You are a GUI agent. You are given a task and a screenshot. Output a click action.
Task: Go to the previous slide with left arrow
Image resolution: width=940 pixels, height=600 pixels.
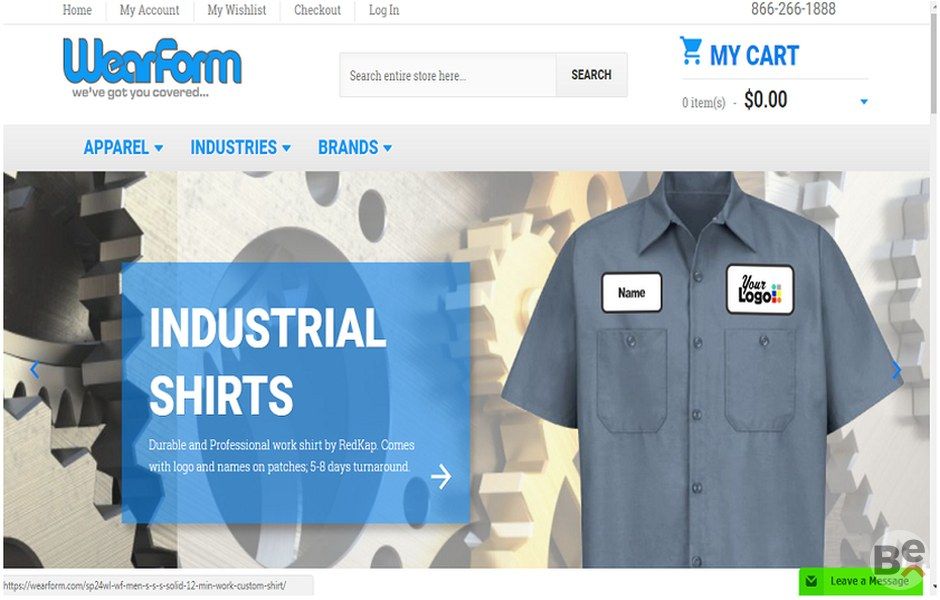point(34,369)
